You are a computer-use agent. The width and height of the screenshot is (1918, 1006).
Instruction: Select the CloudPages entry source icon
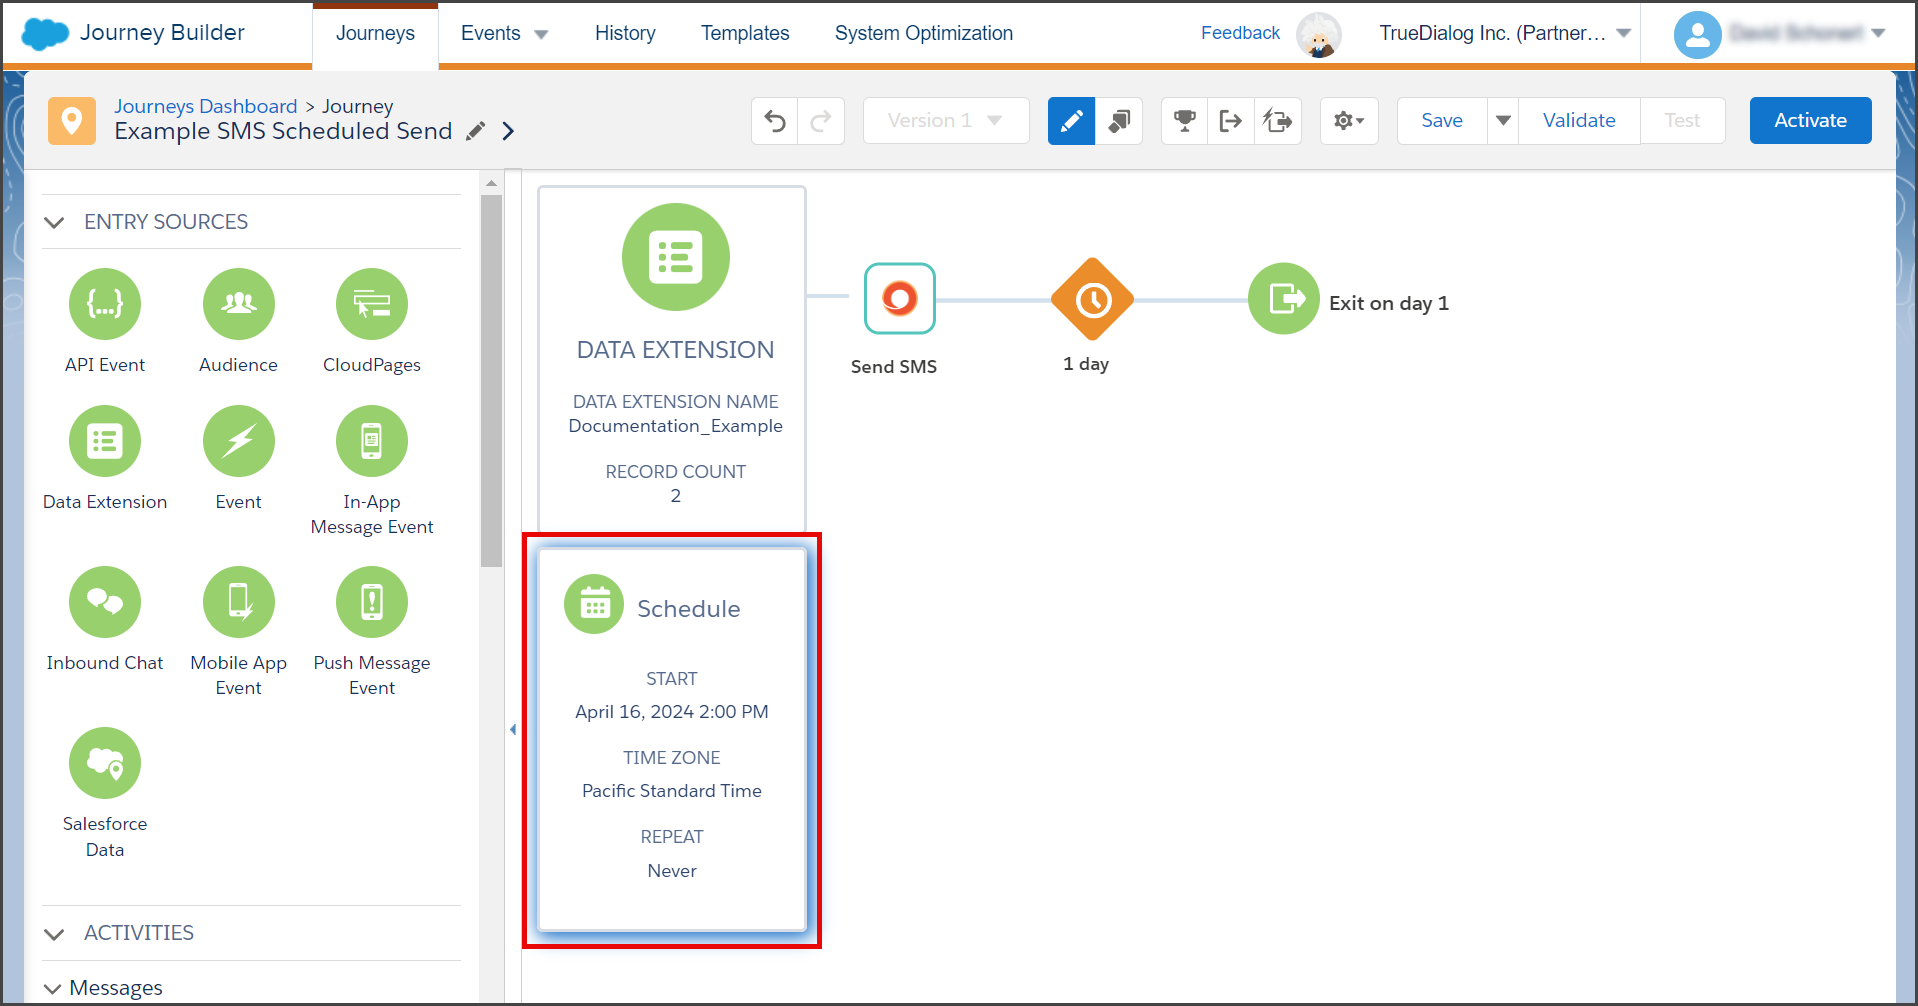pyautogui.click(x=372, y=304)
